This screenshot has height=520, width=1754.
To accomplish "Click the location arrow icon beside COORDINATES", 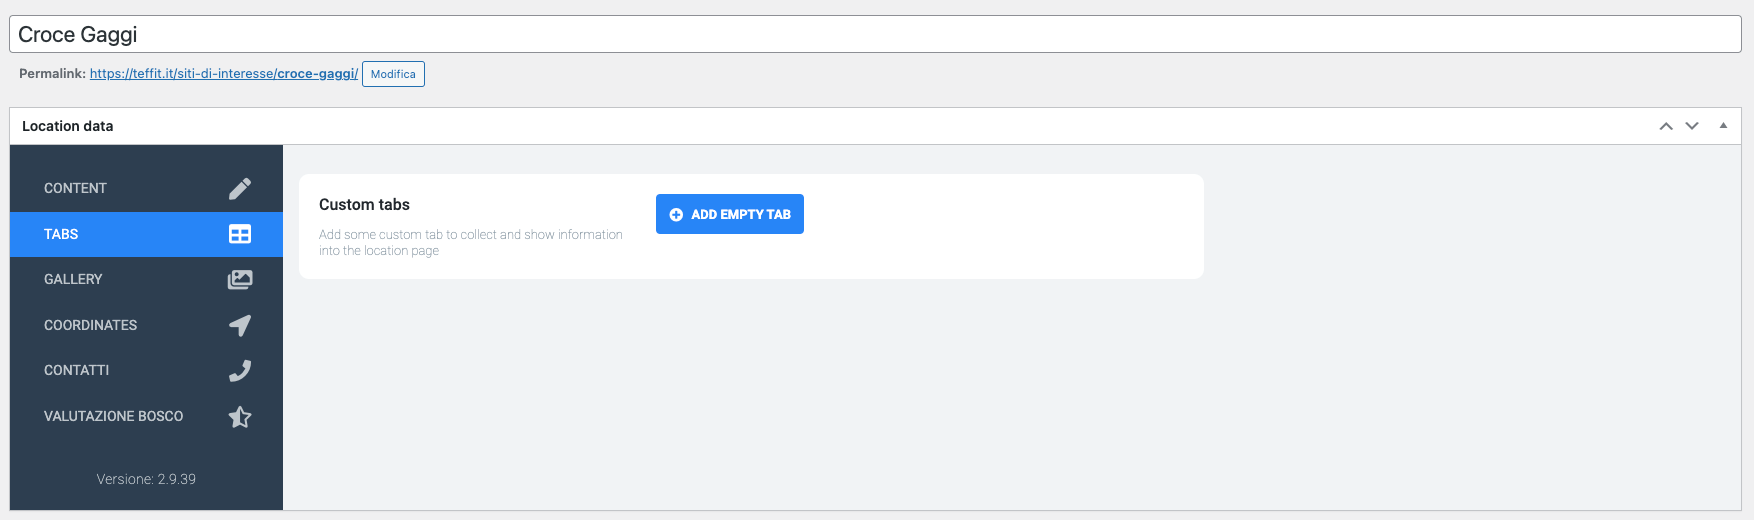I will click(240, 325).
